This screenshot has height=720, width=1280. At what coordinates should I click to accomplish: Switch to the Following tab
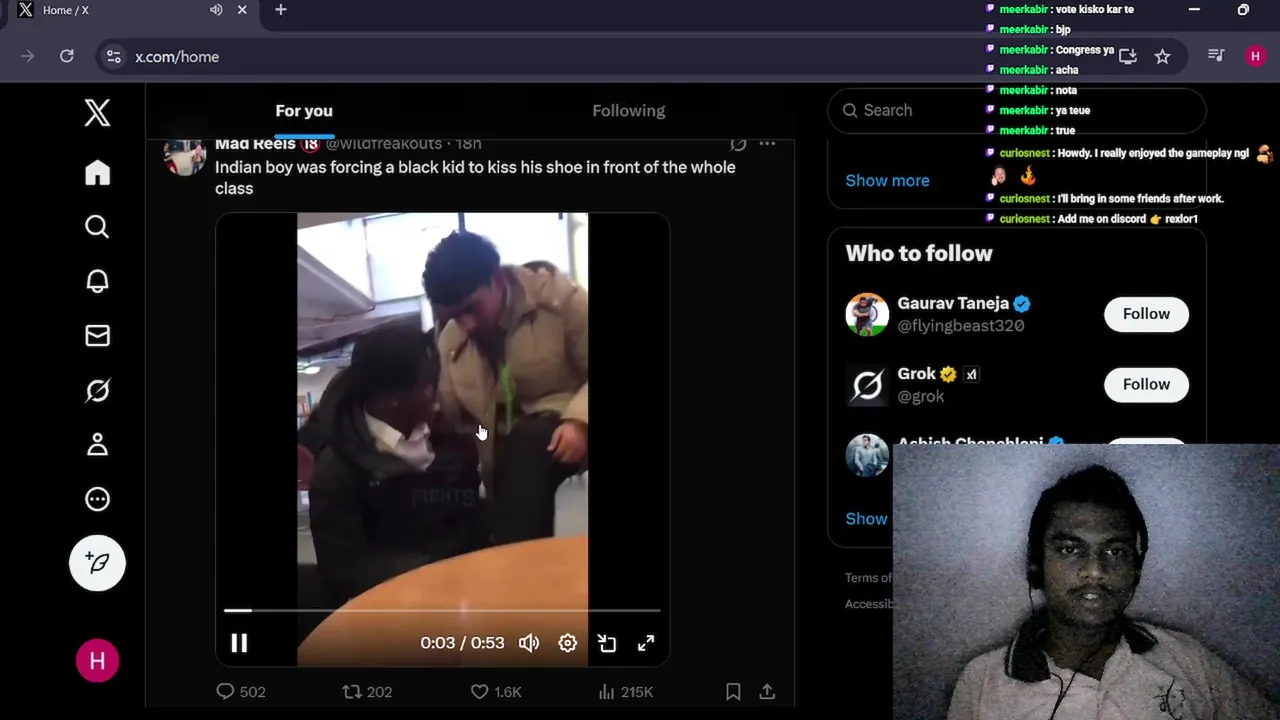(x=628, y=111)
